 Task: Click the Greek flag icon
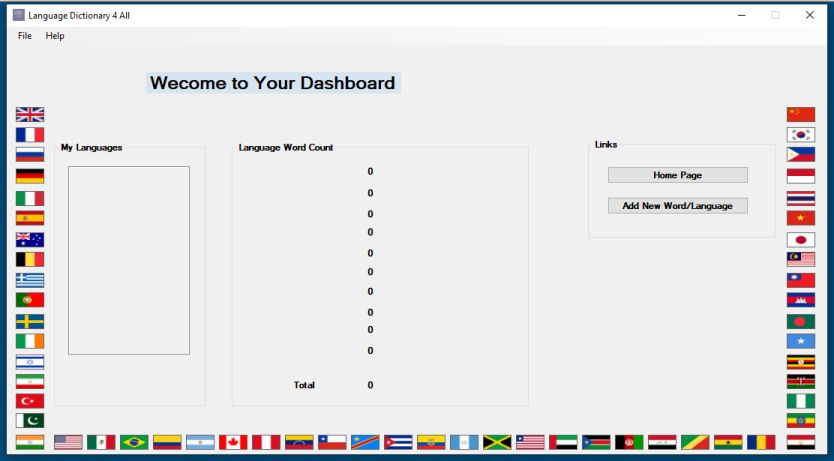click(x=29, y=280)
